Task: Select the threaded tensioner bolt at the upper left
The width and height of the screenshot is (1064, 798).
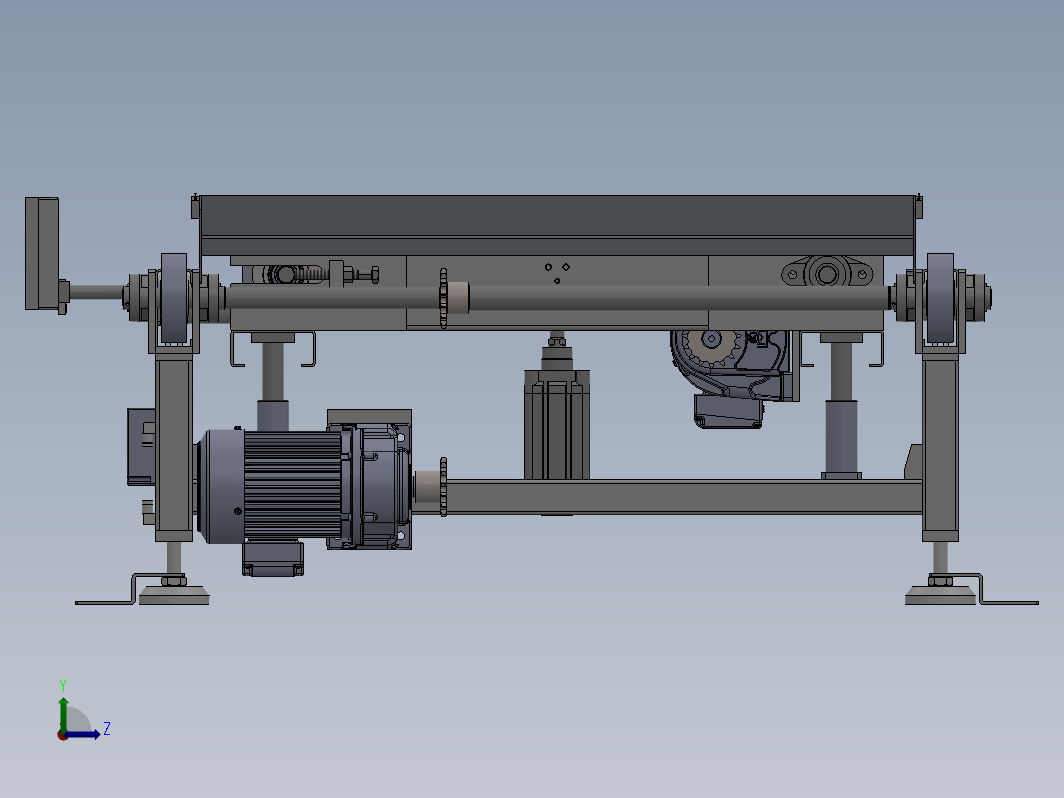Action: [x=330, y=275]
